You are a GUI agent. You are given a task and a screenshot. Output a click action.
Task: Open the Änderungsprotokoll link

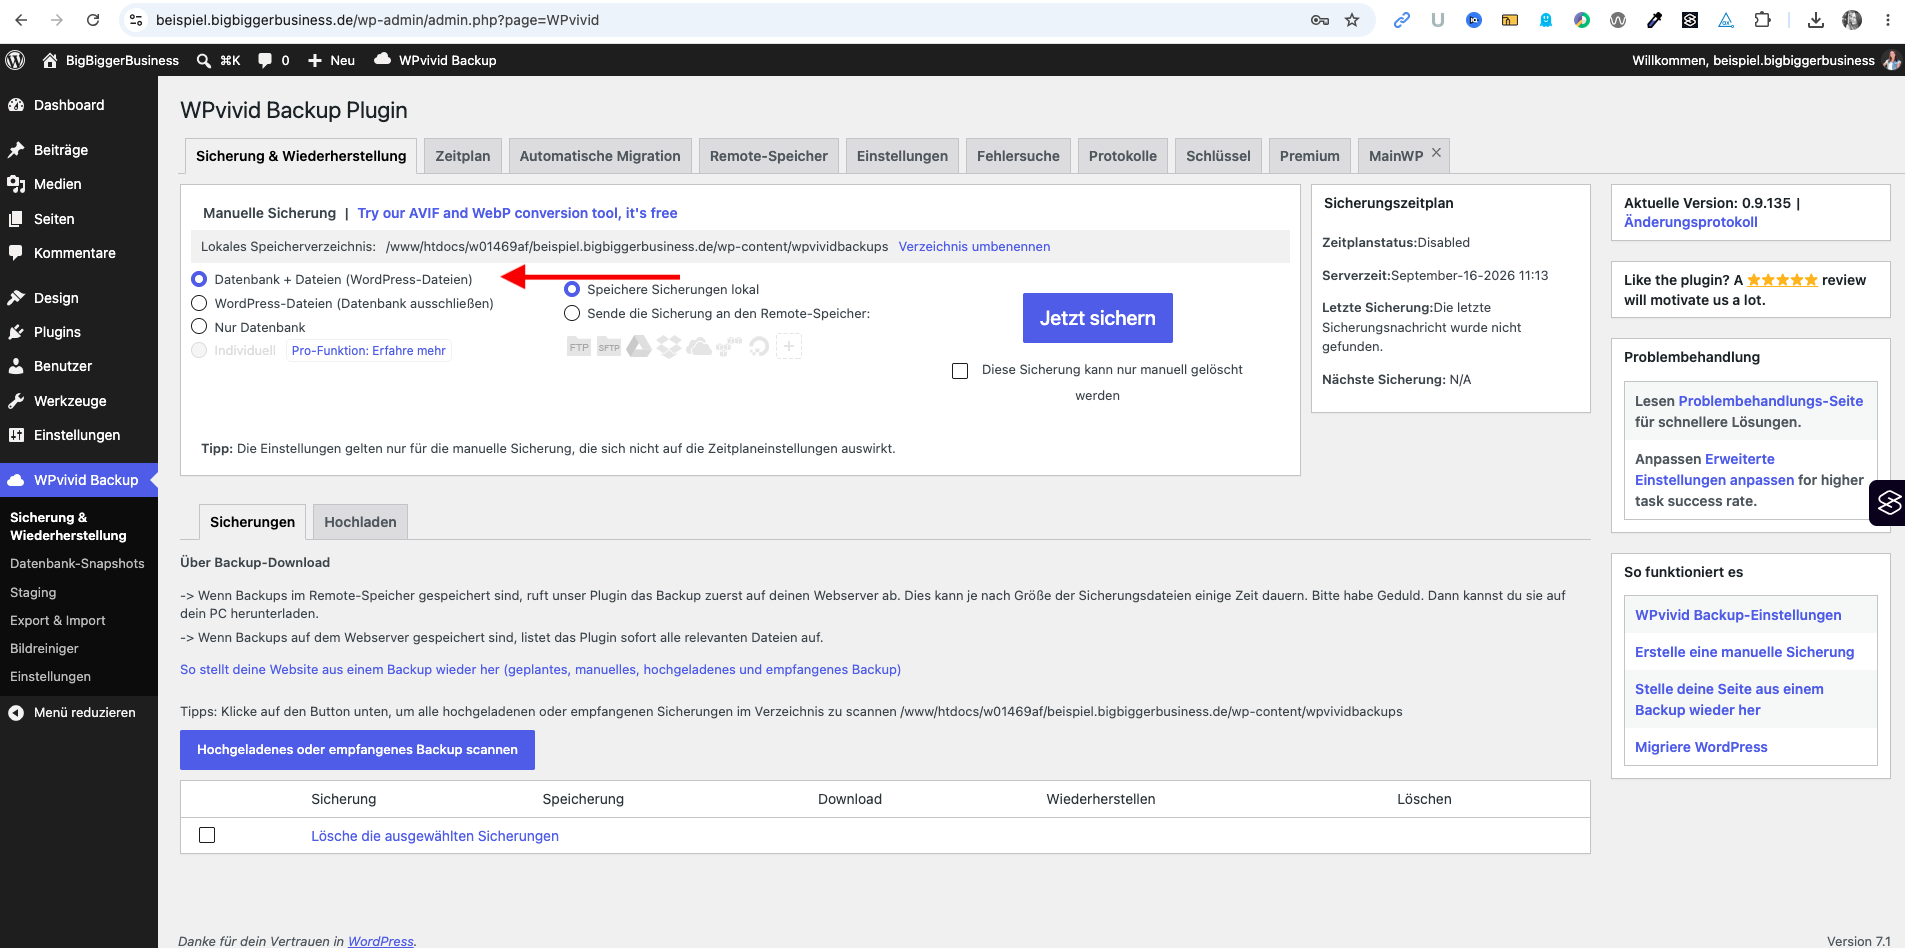(1690, 222)
